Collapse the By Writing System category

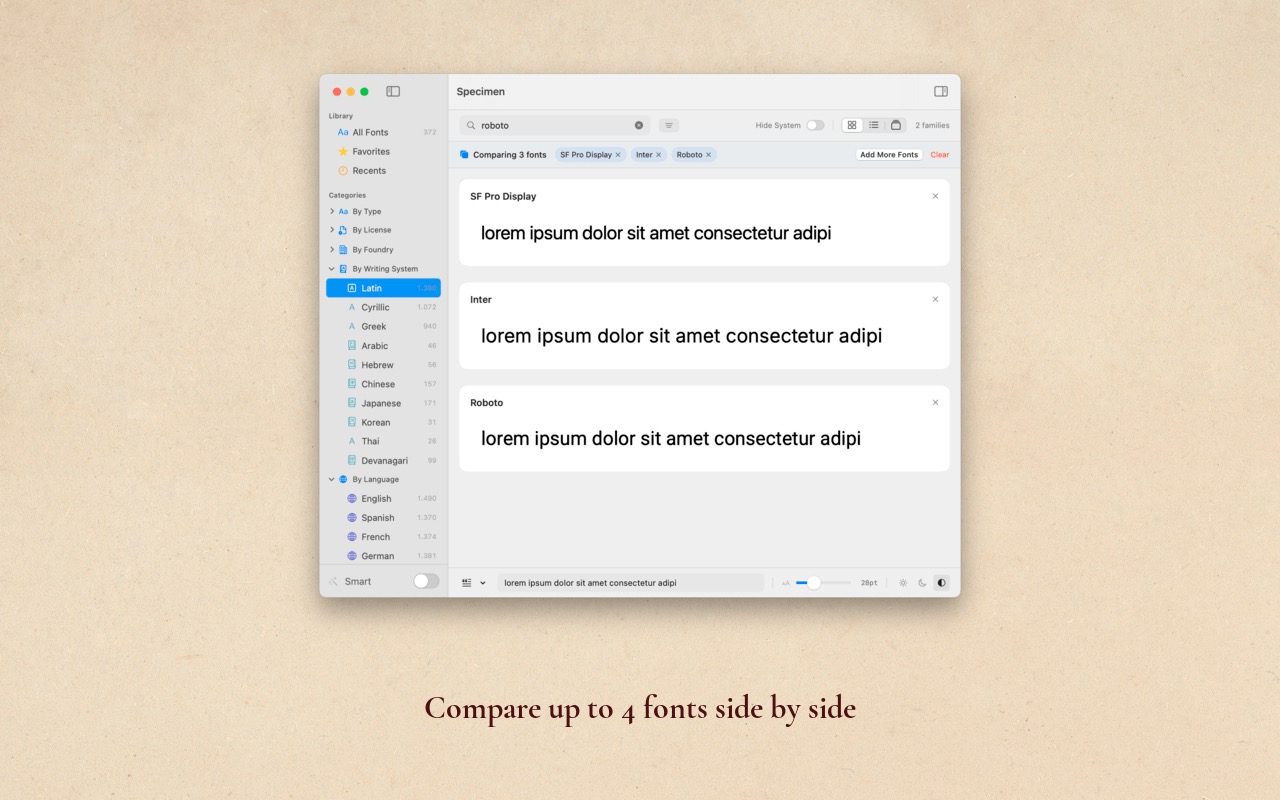click(x=332, y=269)
